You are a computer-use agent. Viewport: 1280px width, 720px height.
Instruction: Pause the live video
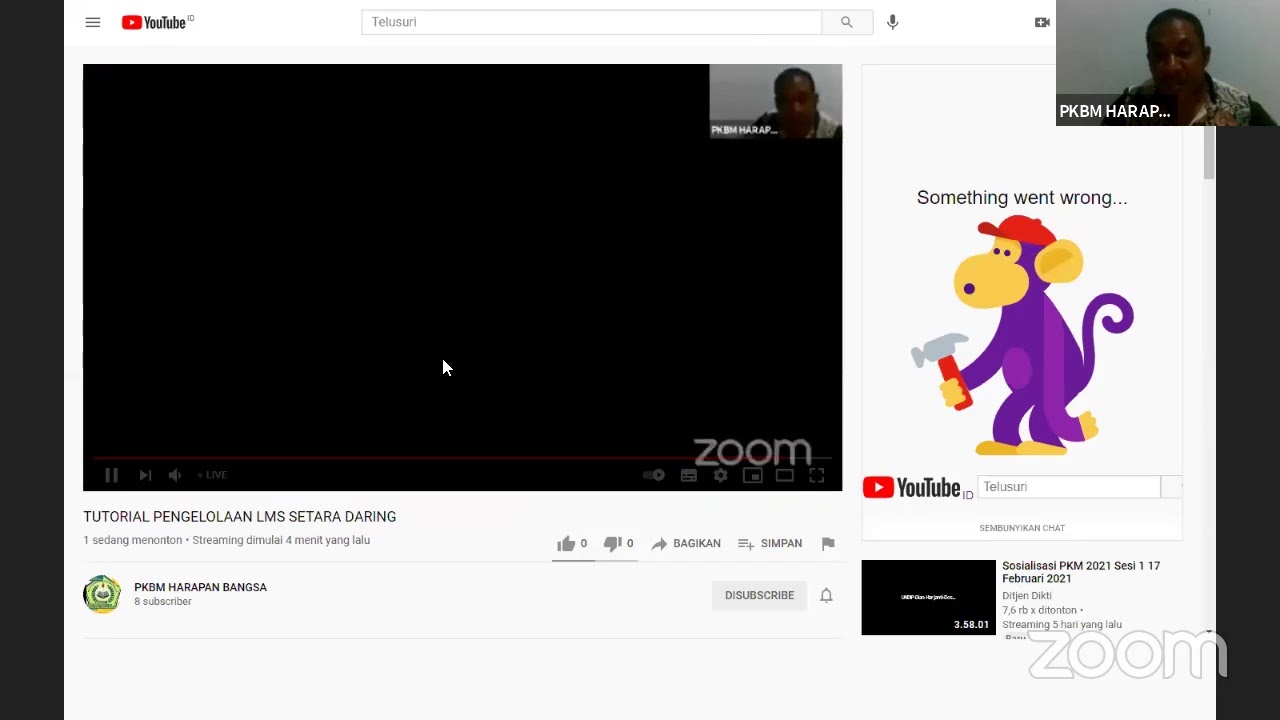point(111,475)
